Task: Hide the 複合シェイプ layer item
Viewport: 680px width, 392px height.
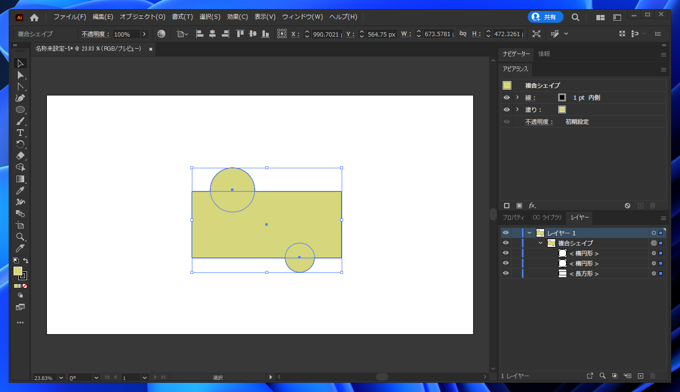Action: pyautogui.click(x=506, y=243)
